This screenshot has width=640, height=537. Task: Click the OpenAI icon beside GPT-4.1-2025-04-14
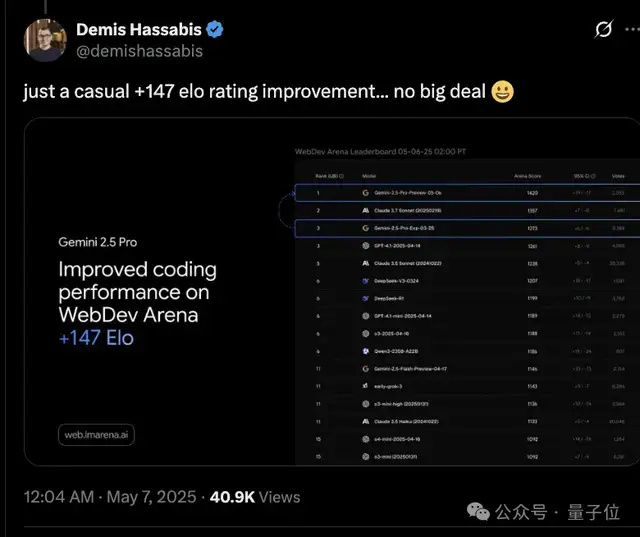366,246
